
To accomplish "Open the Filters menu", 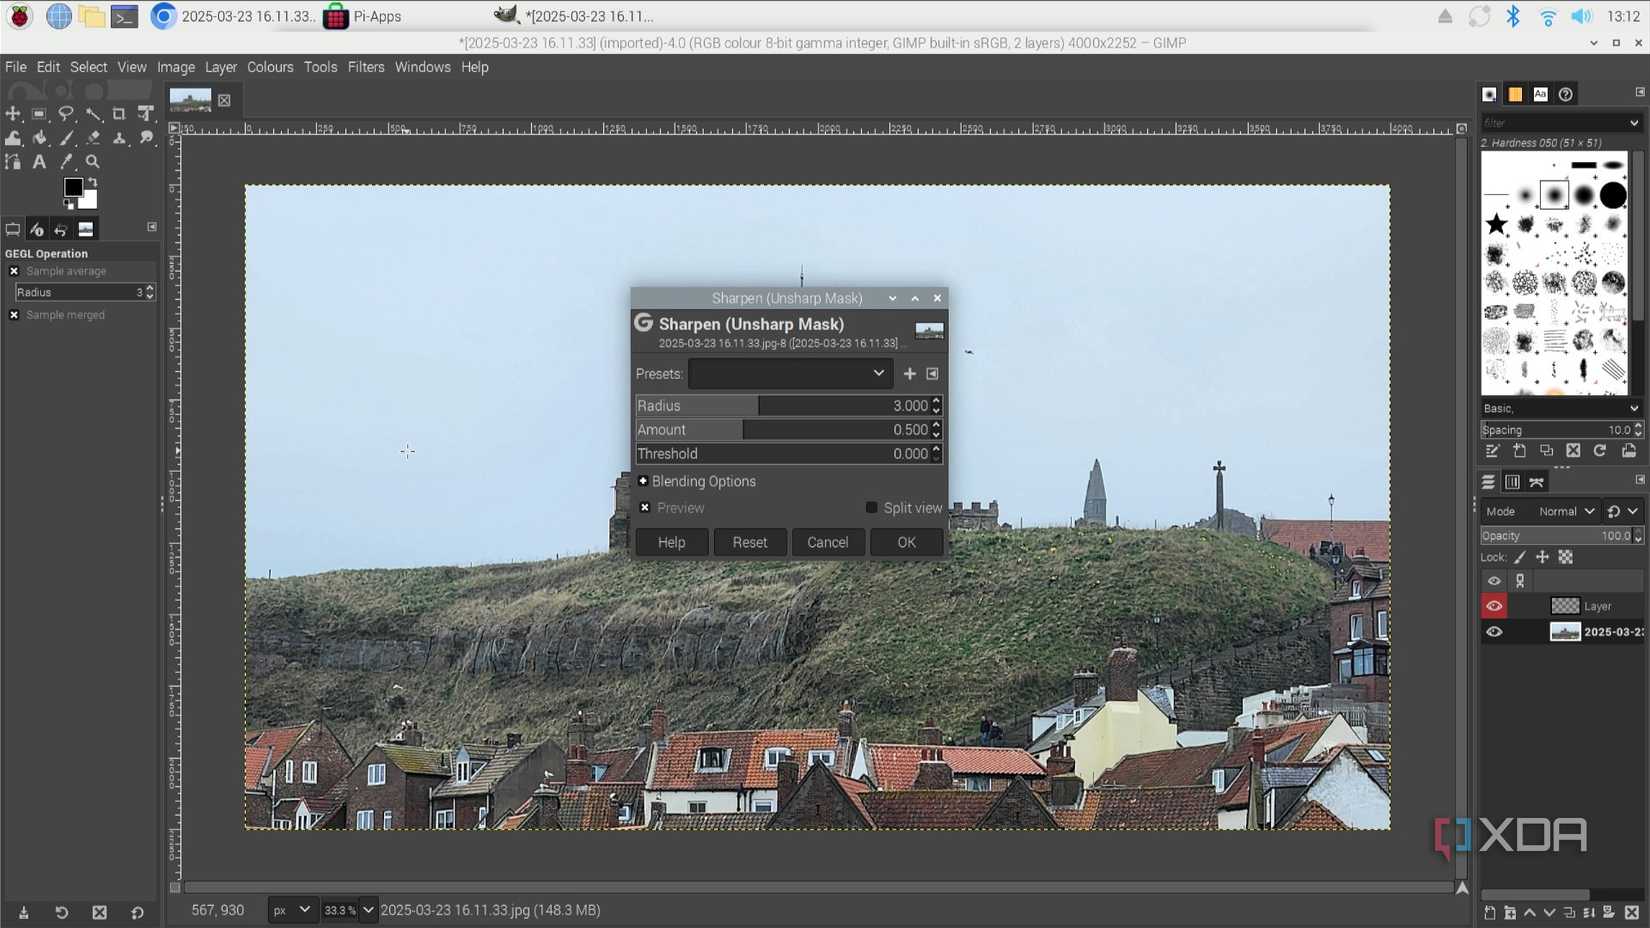I will coord(366,67).
